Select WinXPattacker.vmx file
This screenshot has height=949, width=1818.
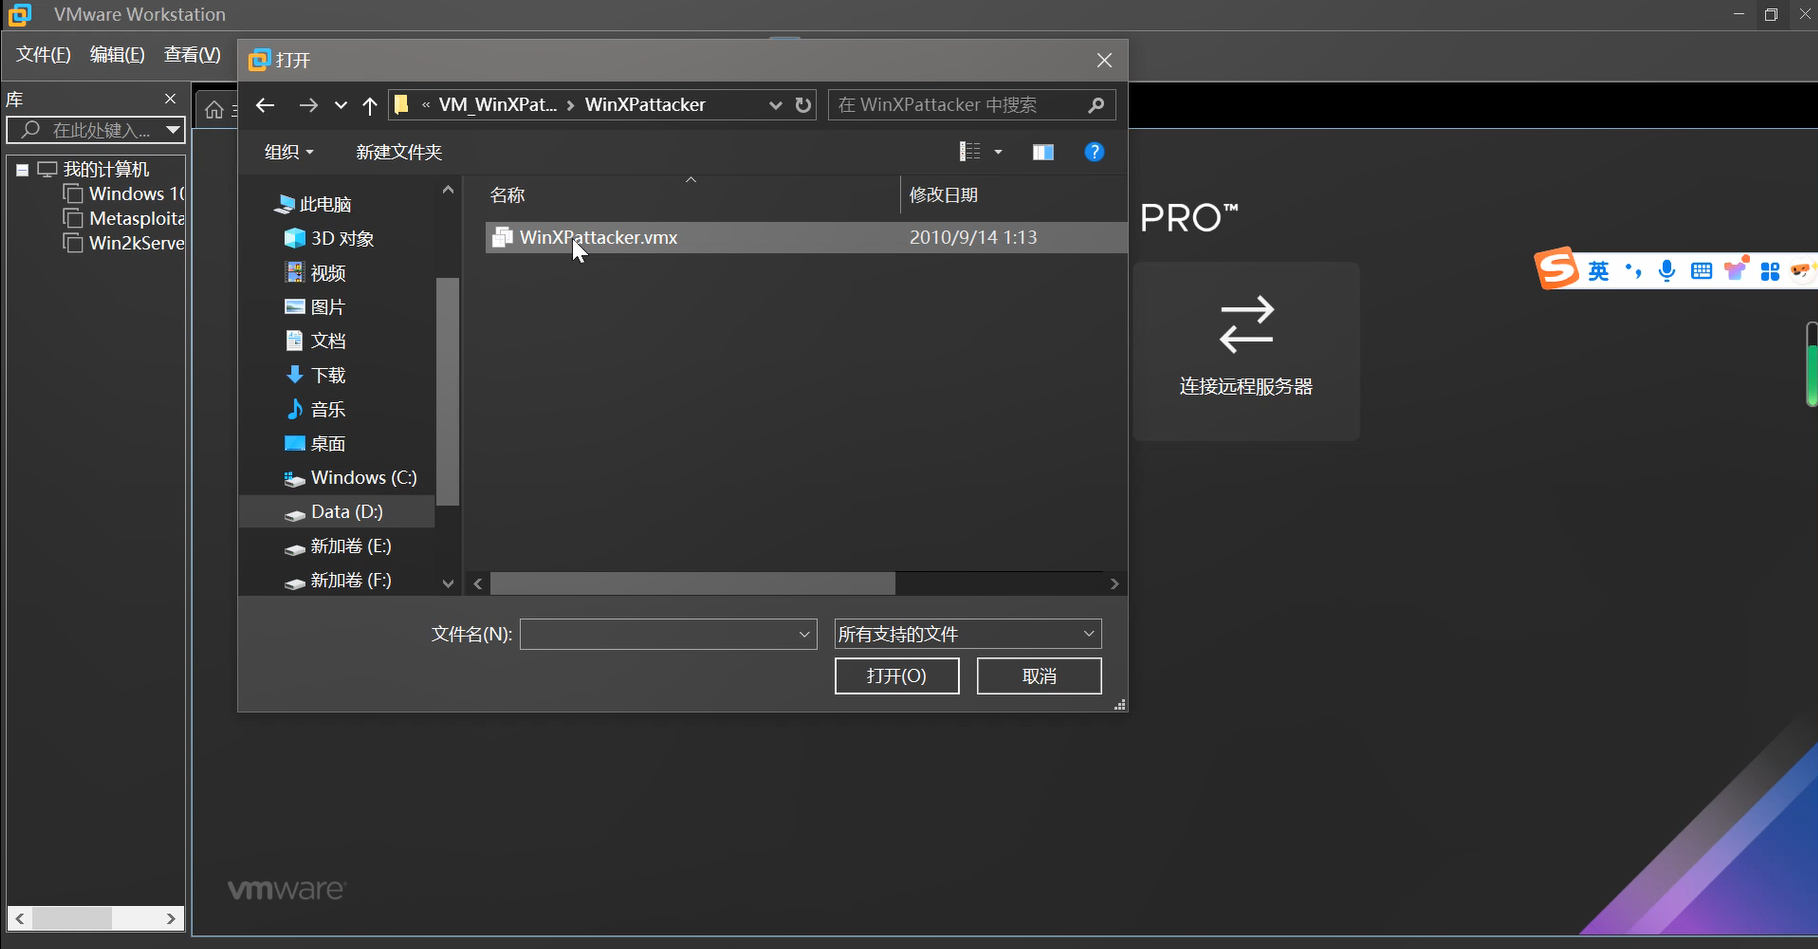tap(806, 237)
